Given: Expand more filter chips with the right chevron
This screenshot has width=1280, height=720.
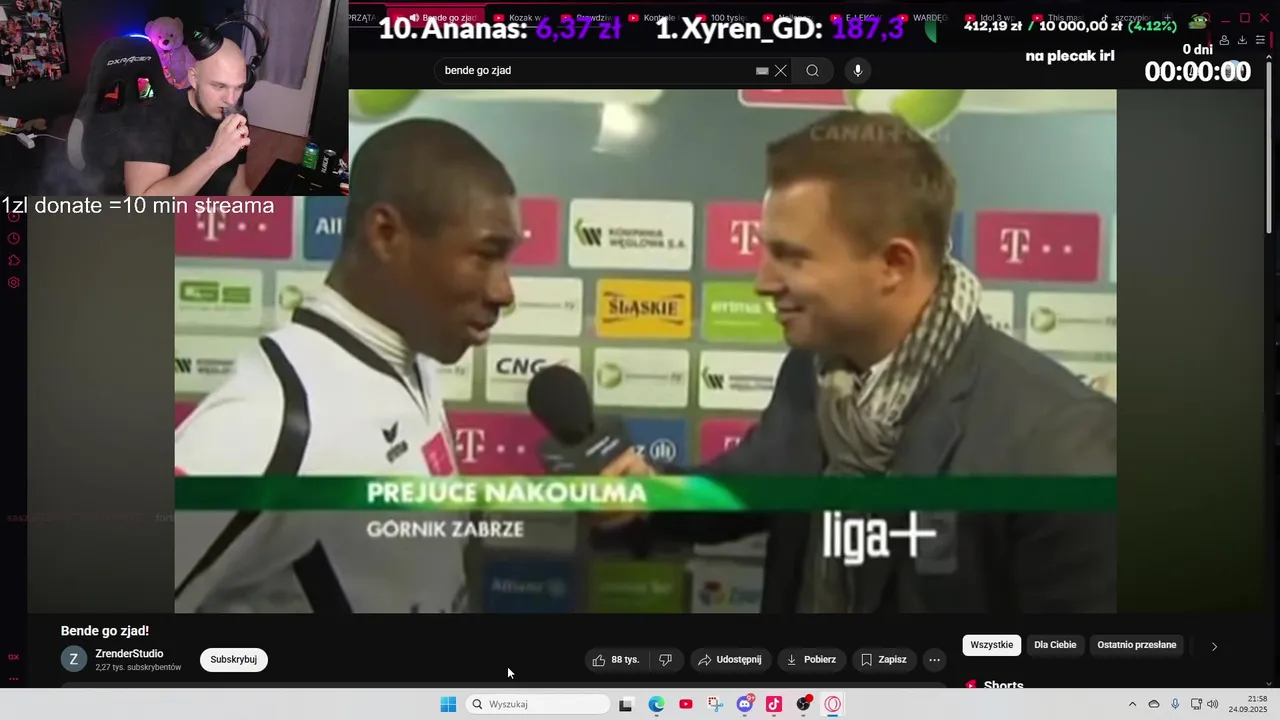Looking at the screenshot, I should coord(1214,646).
